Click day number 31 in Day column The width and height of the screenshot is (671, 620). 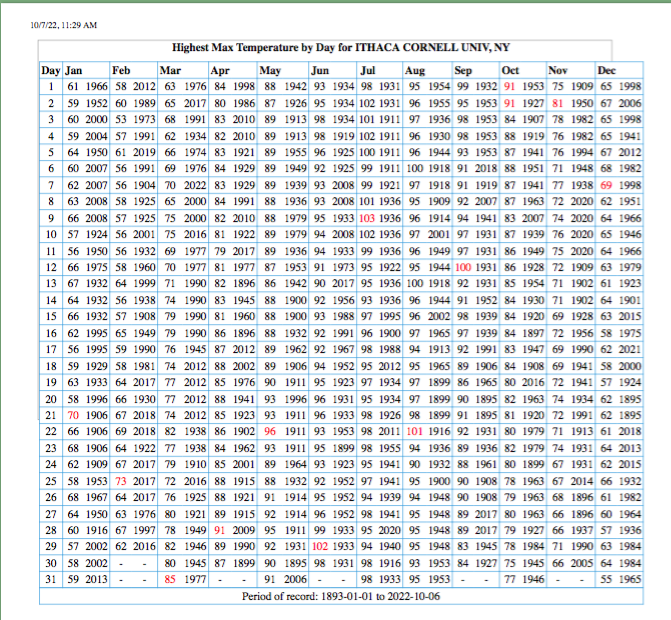(x=51, y=580)
